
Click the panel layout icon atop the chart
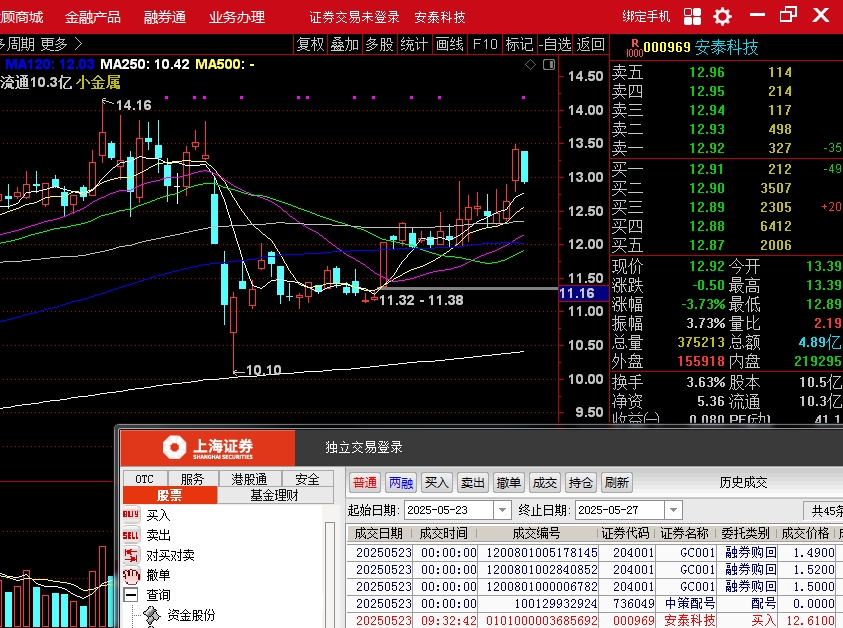tap(549, 65)
